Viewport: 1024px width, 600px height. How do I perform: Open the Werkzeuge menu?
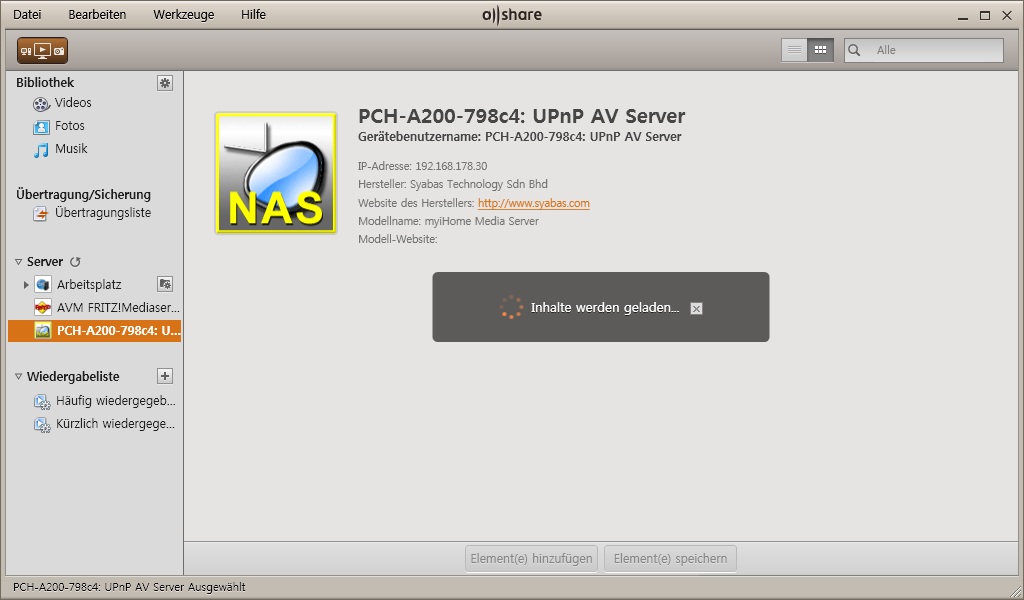pyautogui.click(x=183, y=15)
